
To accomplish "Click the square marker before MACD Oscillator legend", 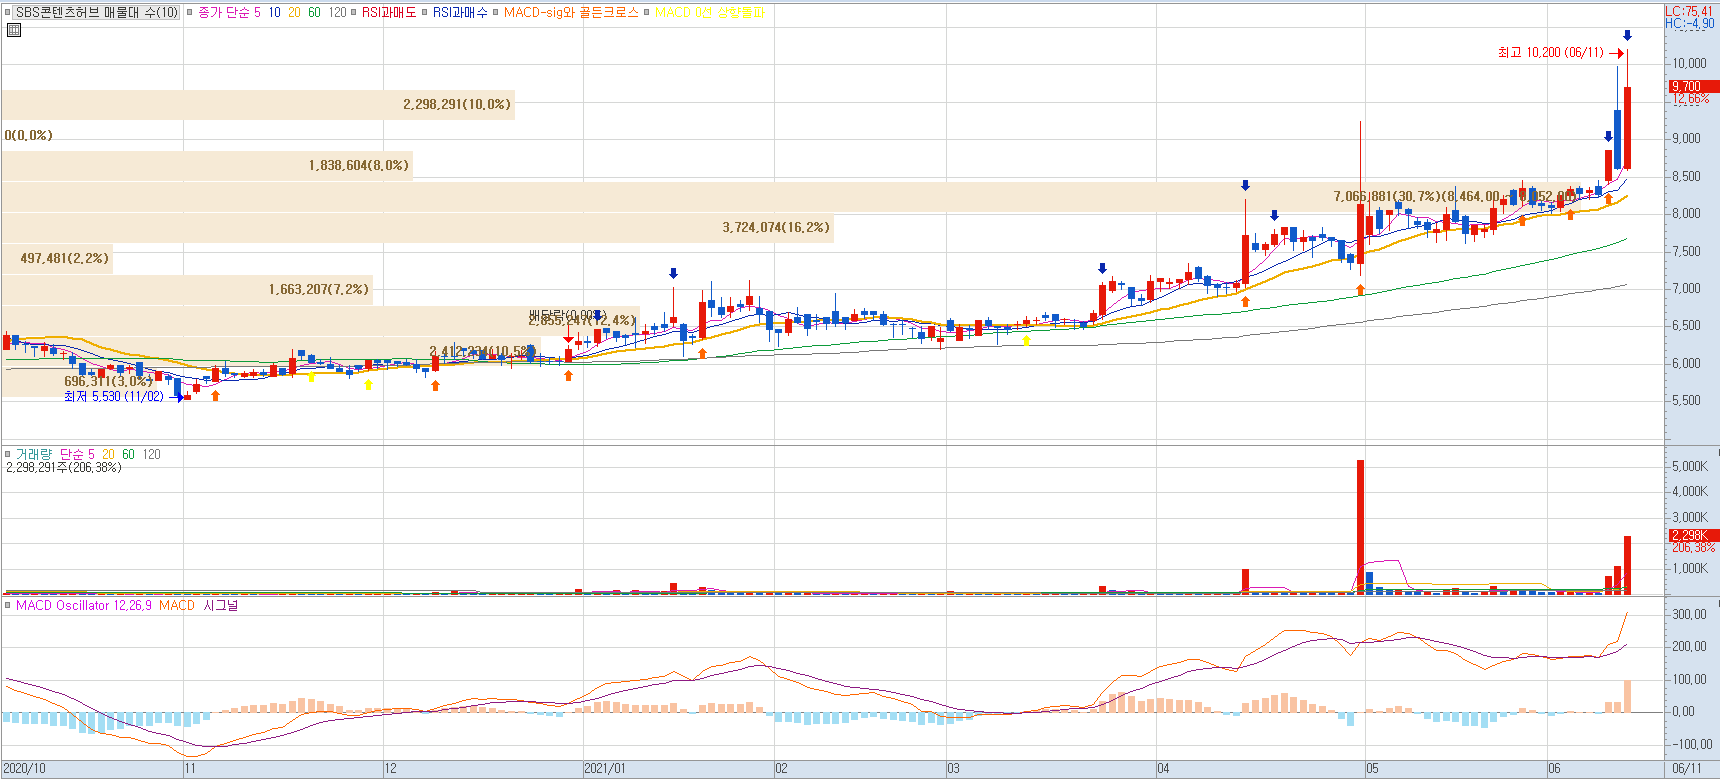I will 8,605.
